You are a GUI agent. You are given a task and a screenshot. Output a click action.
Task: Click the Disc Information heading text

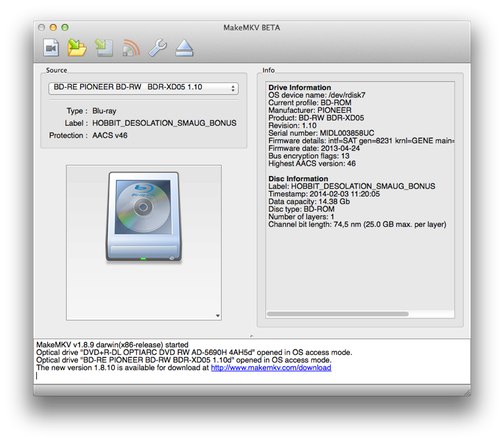tap(298, 178)
